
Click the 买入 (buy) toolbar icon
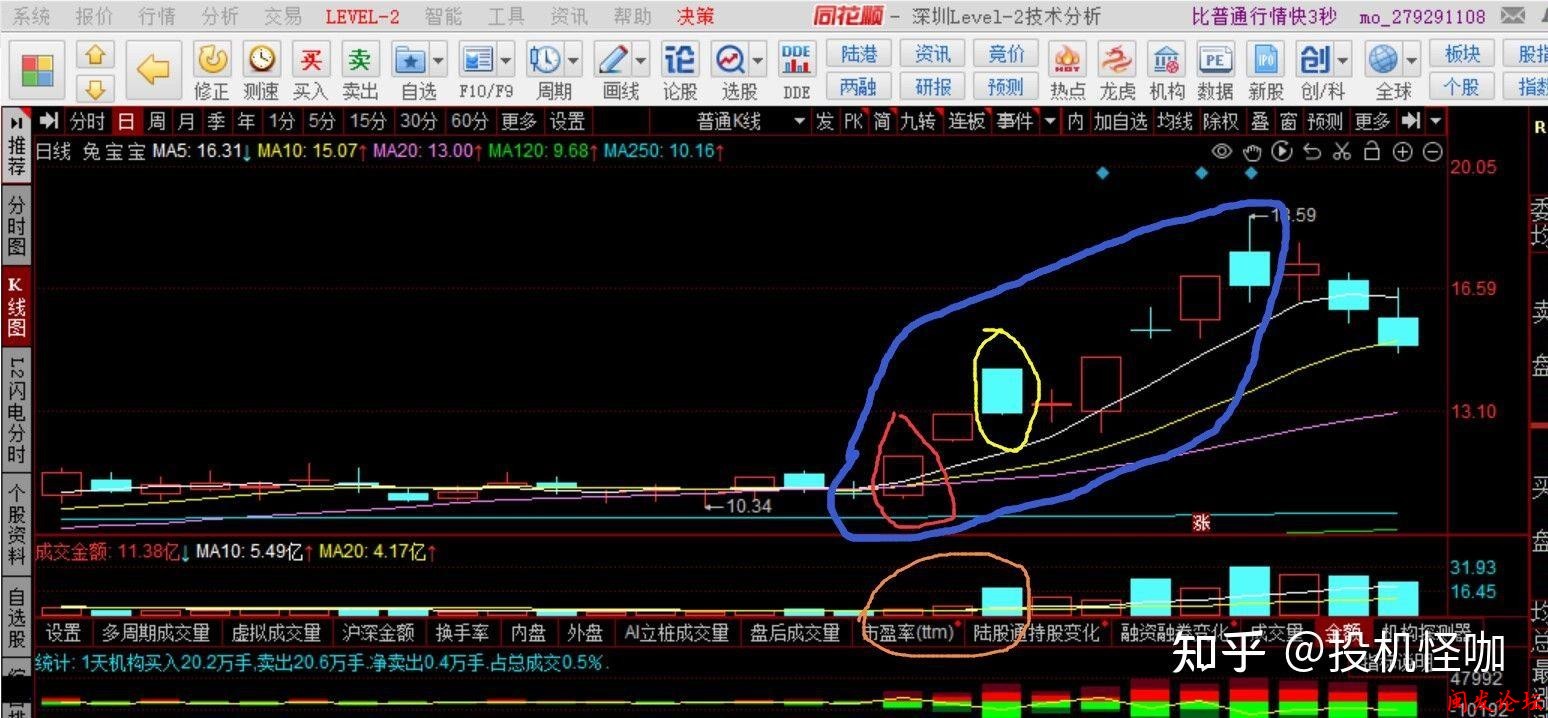point(310,62)
